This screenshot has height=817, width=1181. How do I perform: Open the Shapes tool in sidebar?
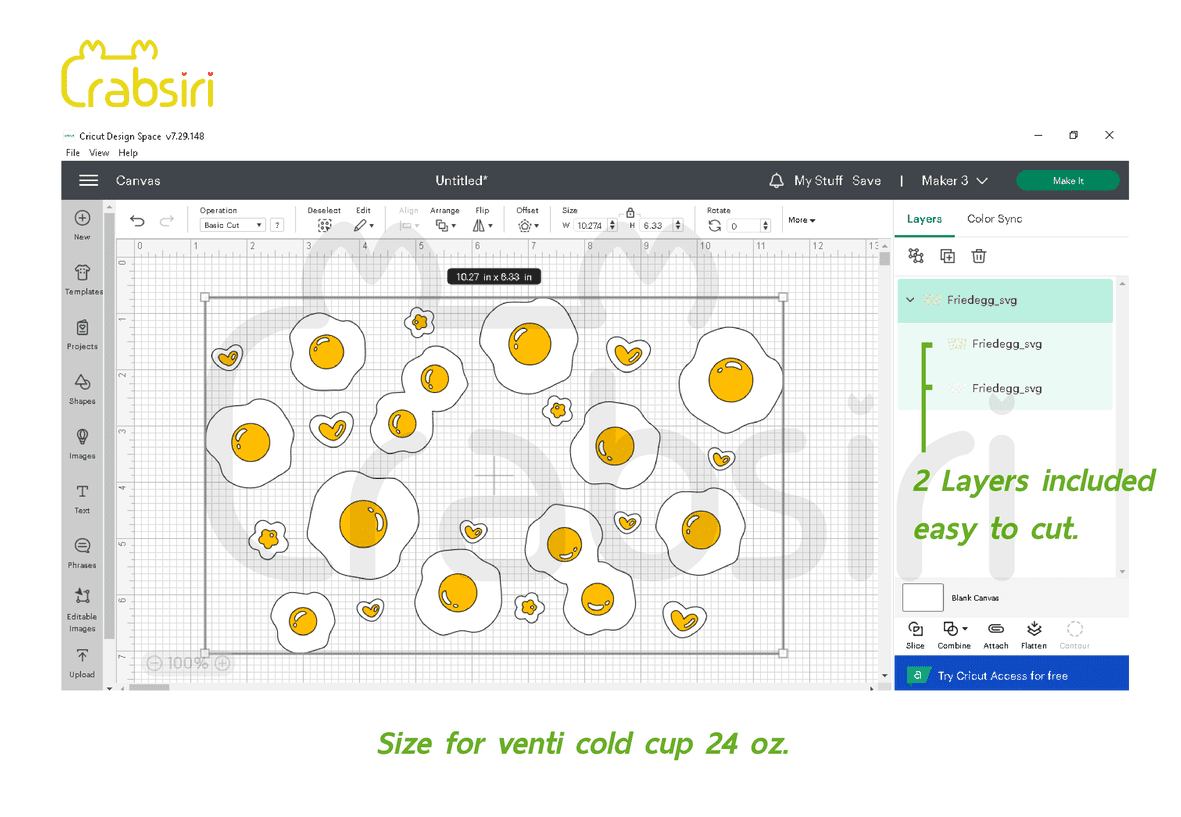(x=82, y=387)
